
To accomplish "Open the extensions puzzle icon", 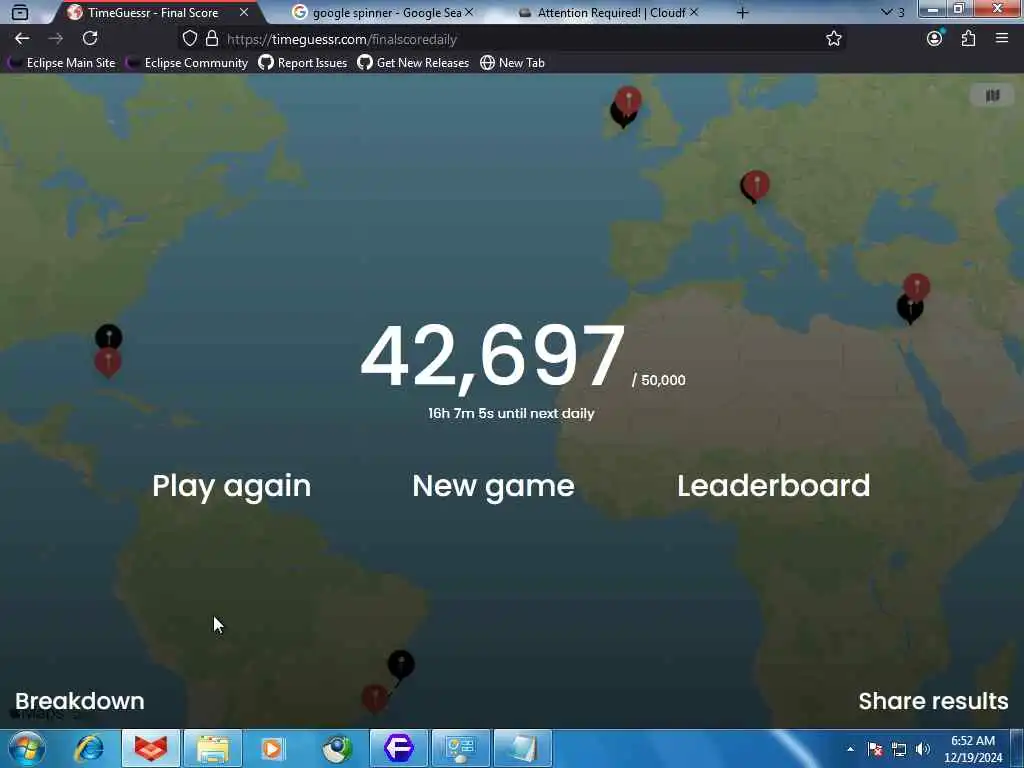I will 968,39.
